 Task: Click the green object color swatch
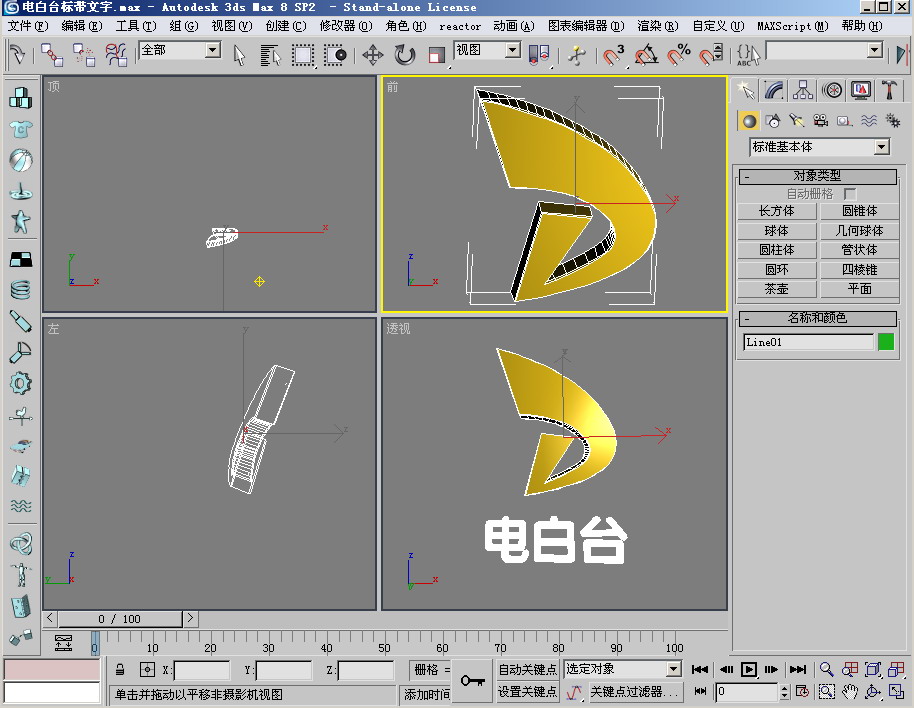coord(886,342)
